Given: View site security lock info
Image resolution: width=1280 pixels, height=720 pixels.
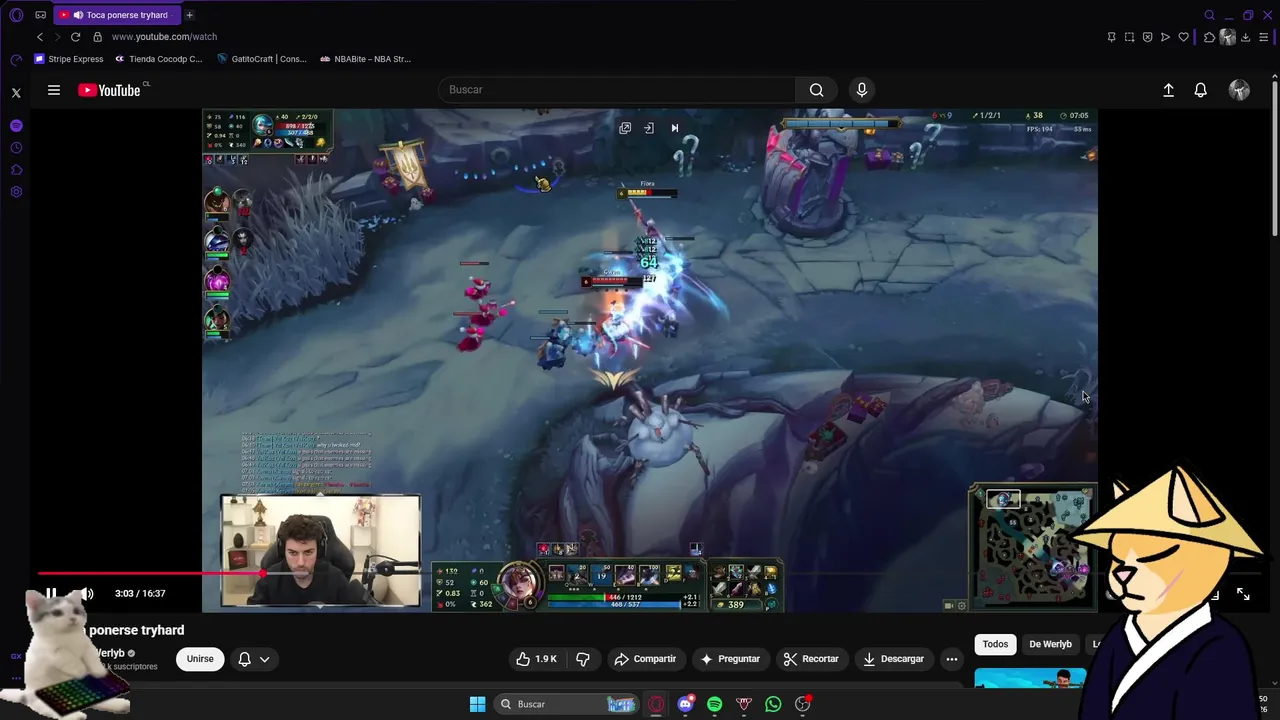Looking at the screenshot, I should [97, 37].
